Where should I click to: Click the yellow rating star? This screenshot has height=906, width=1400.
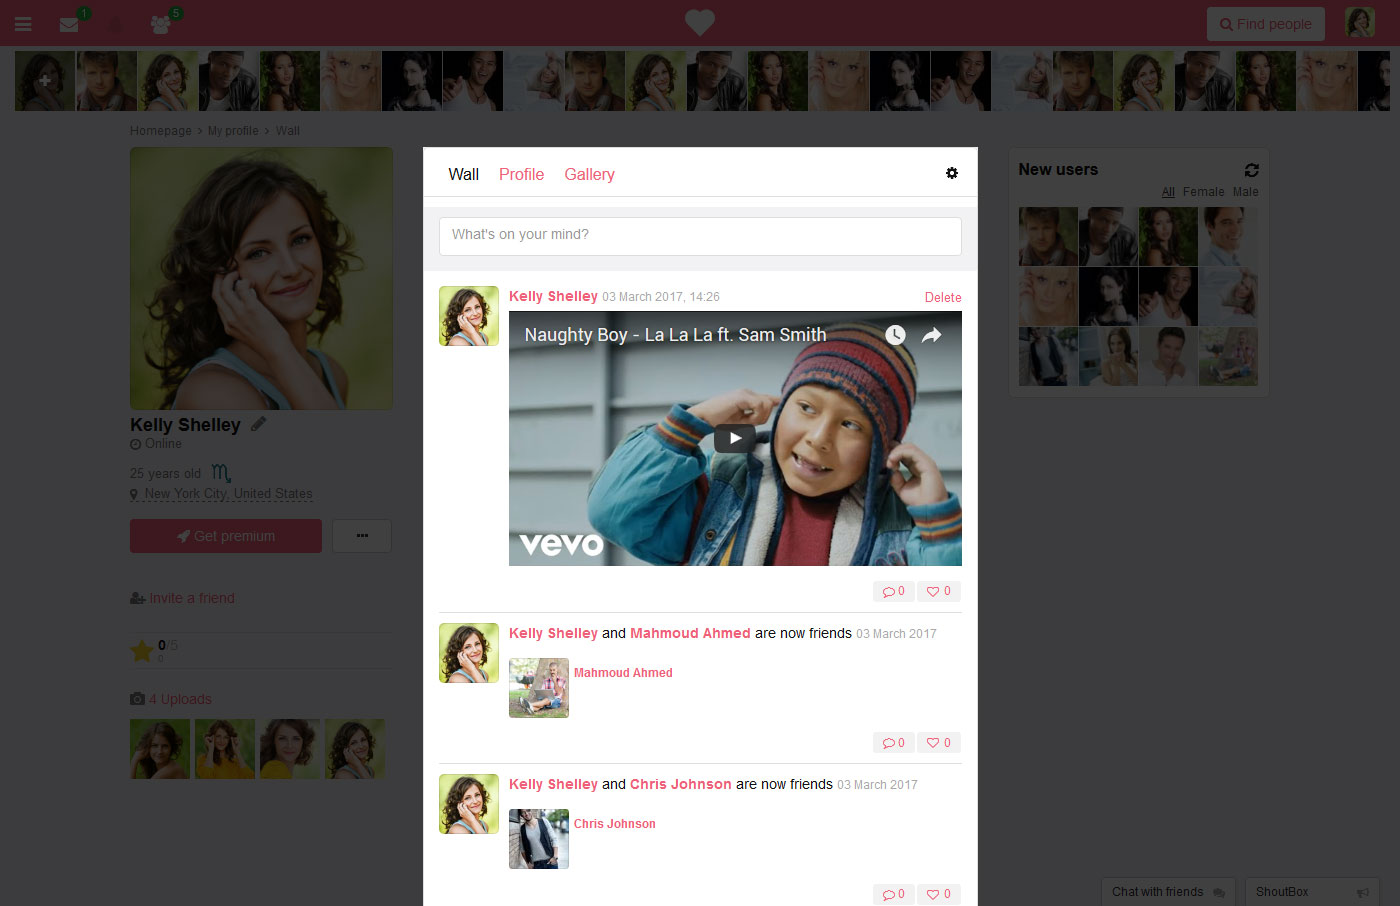click(x=142, y=651)
